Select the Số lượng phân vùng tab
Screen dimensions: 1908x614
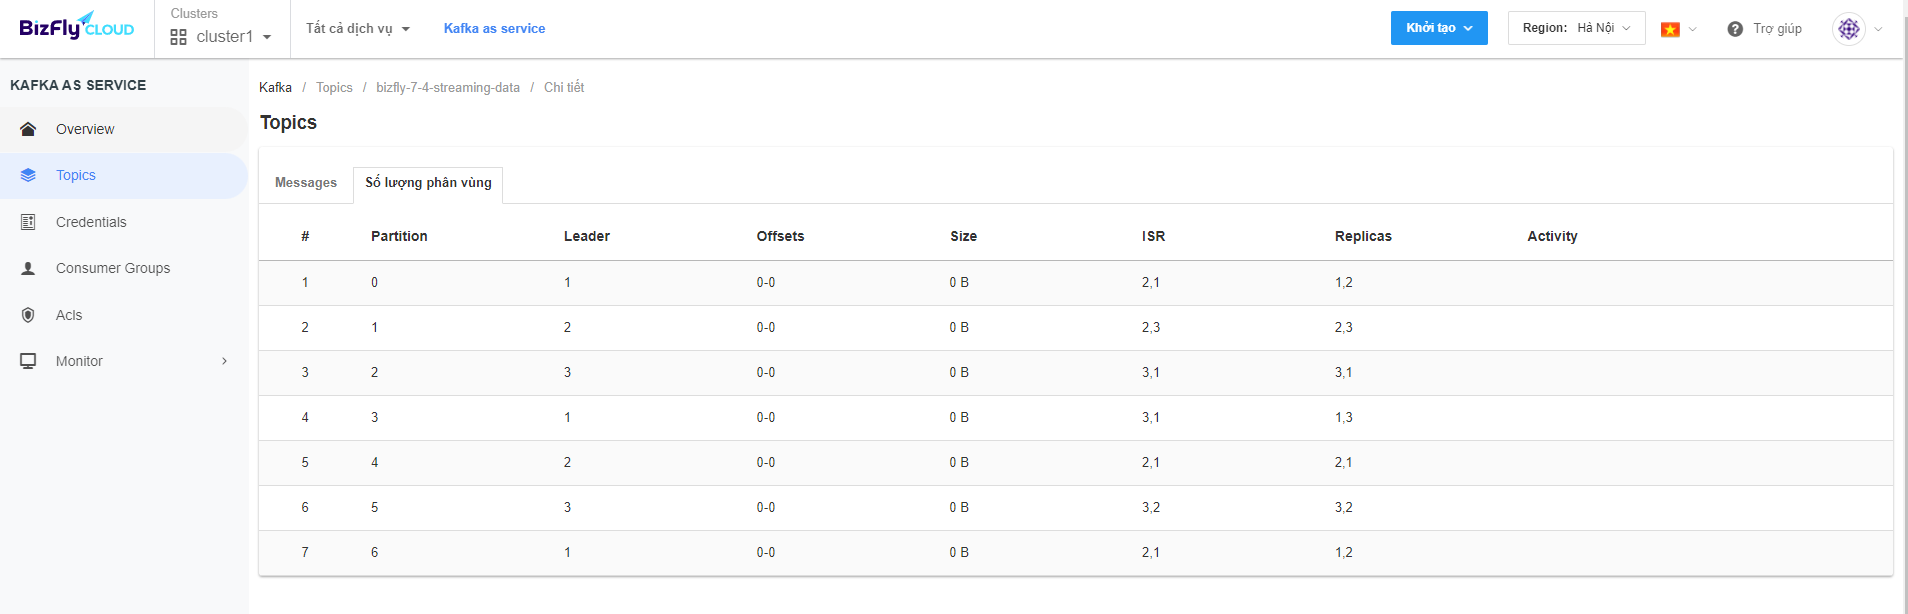click(428, 184)
